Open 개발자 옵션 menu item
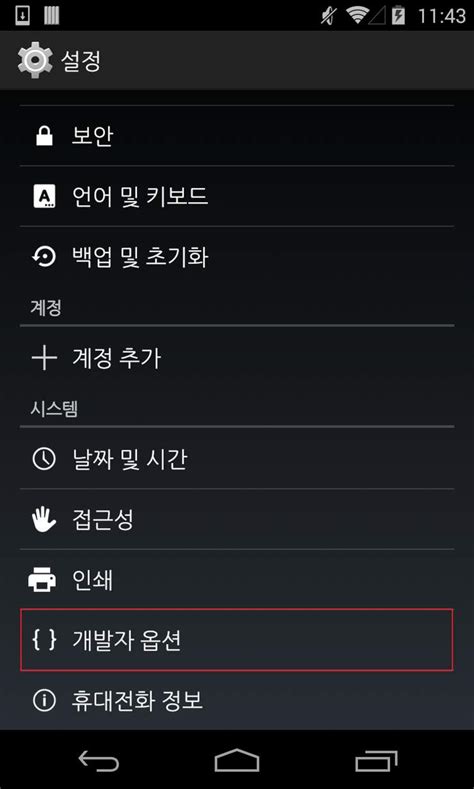The image size is (474, 789). point(237,640)
